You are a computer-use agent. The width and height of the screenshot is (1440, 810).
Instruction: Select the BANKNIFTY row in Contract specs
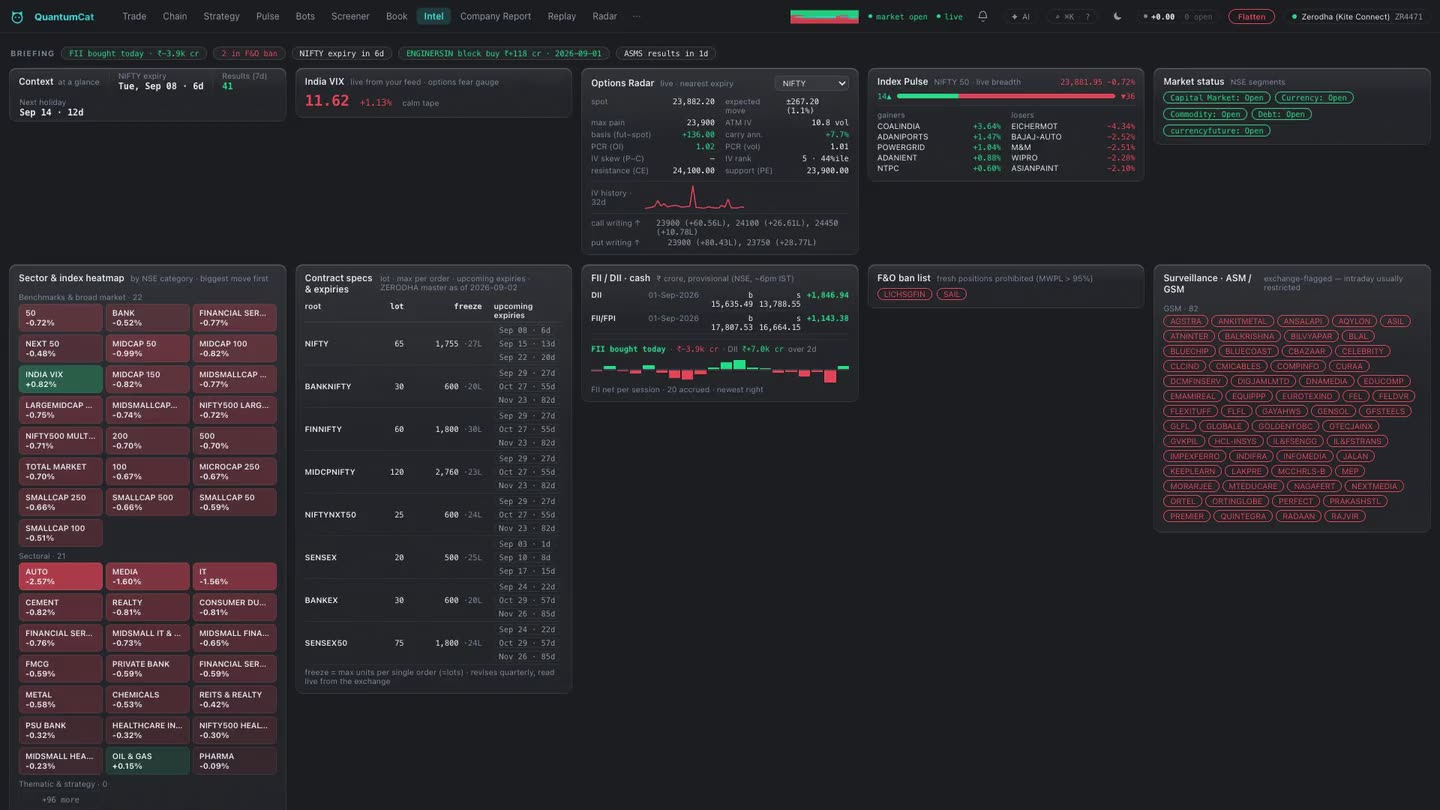pyautogui.click(x=434, y=386)
